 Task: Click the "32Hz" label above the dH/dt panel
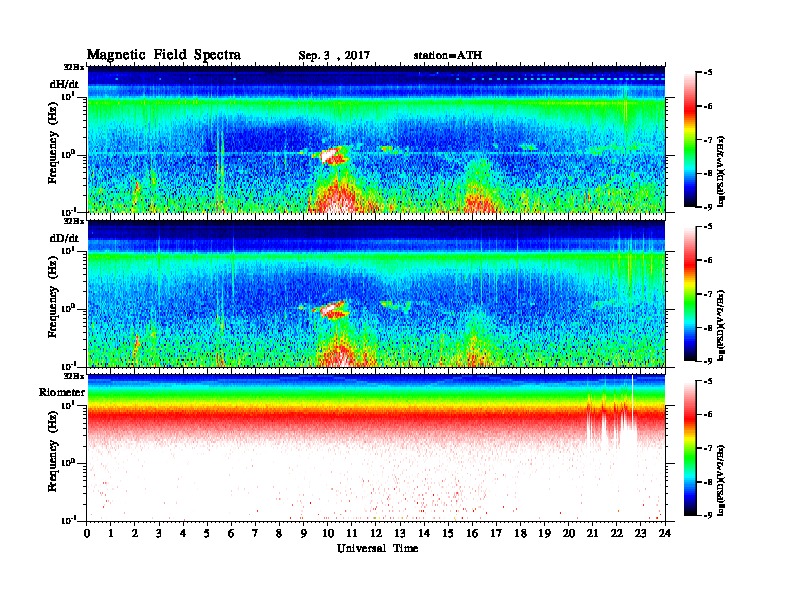(x=74, y=67)
